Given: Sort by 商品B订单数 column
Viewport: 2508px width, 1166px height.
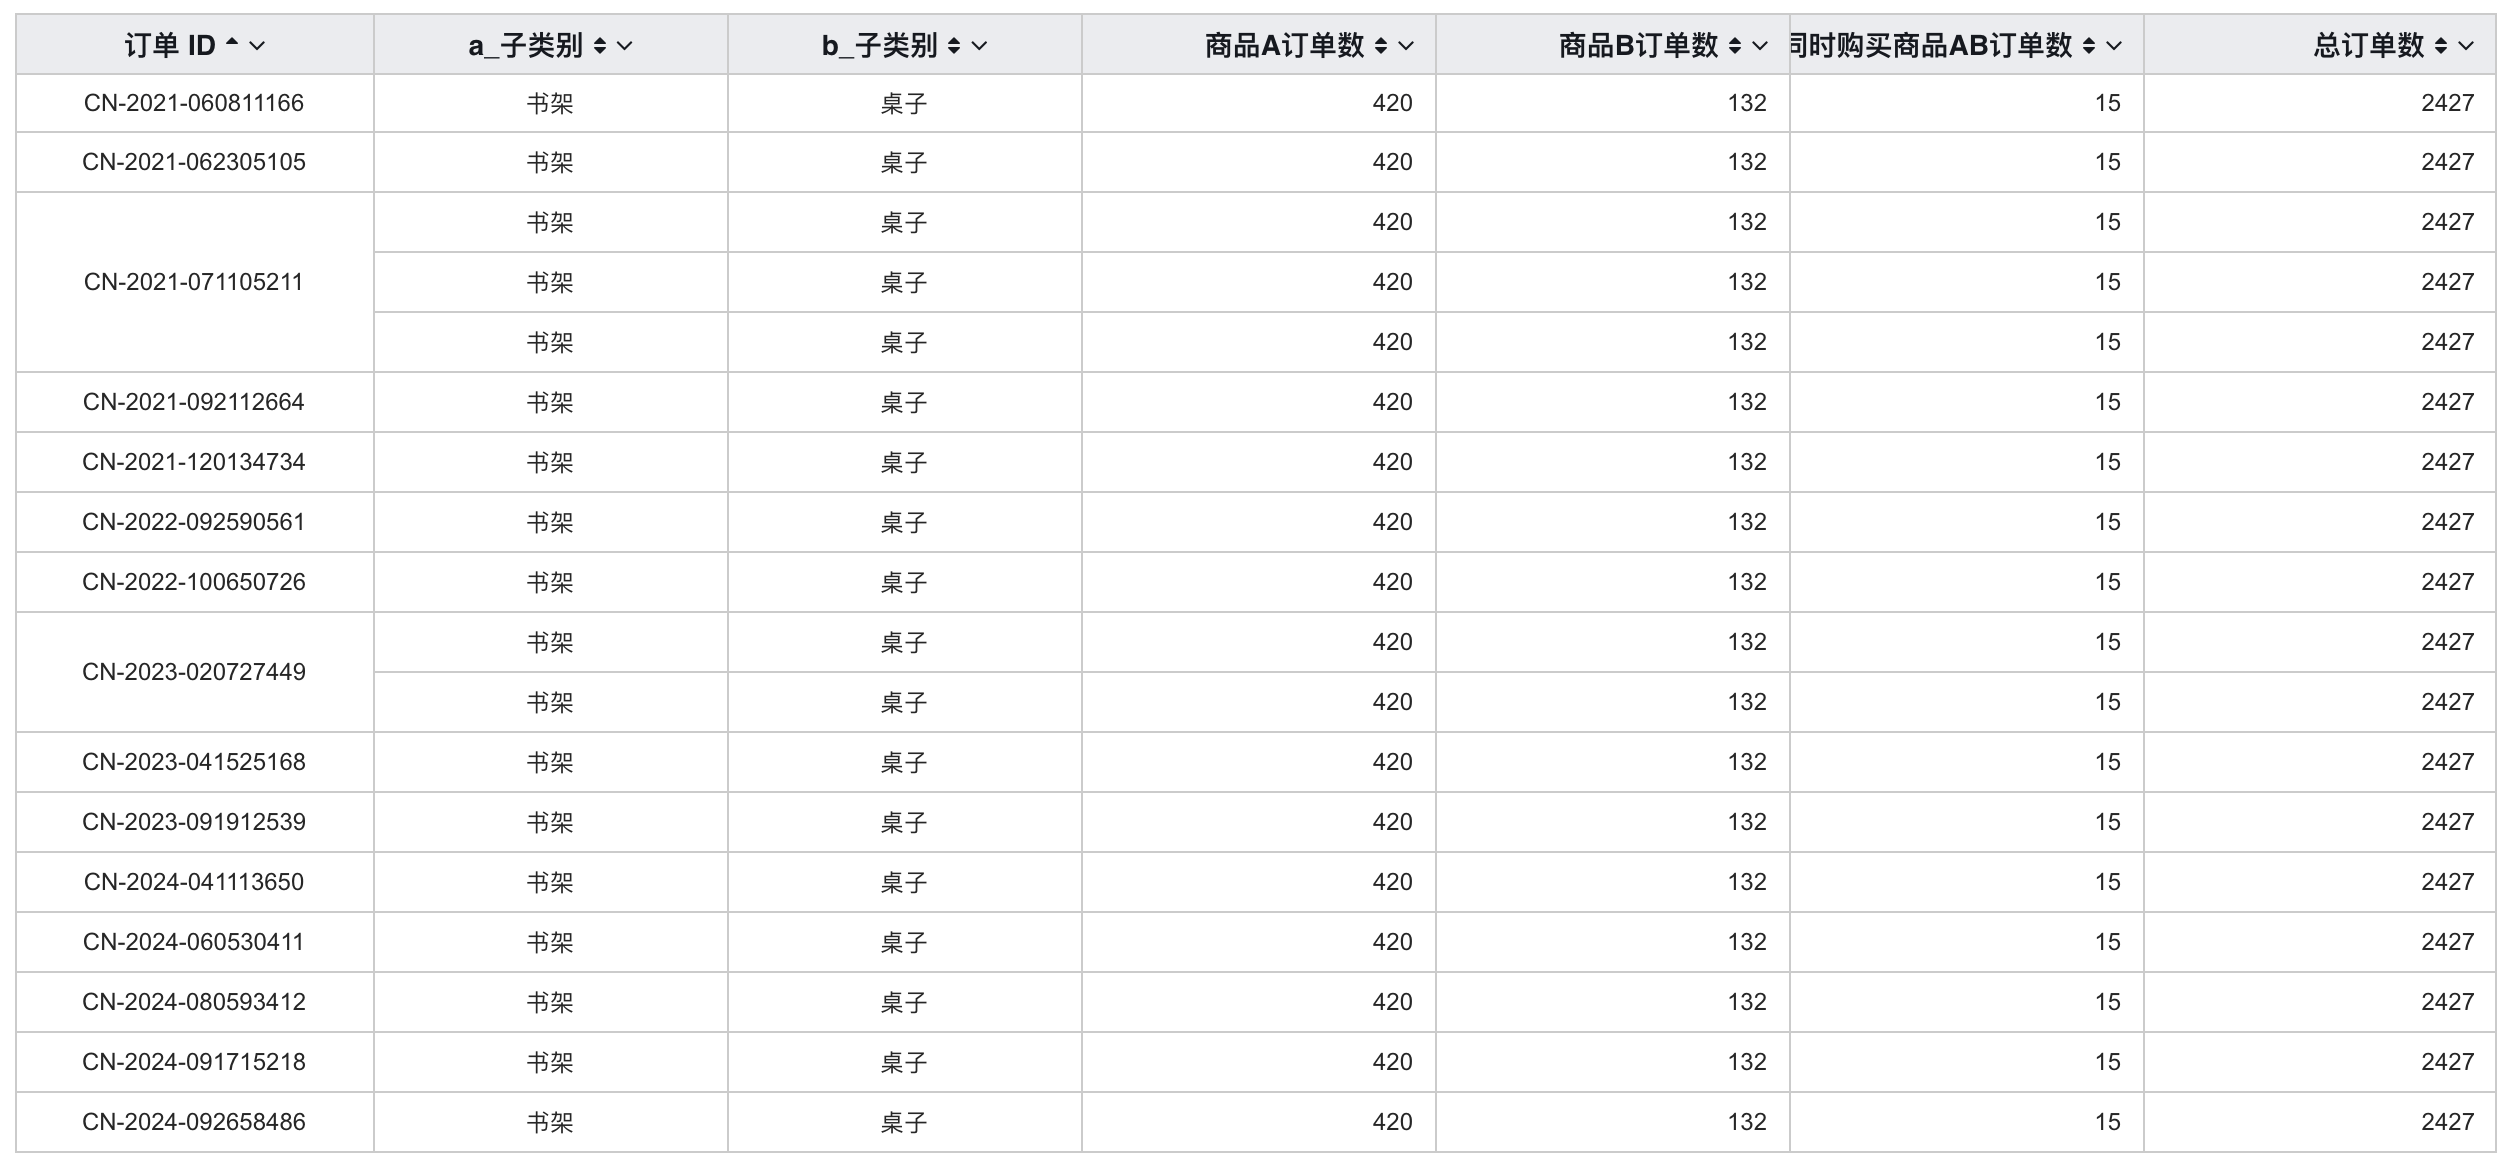Looking at the screenshot, I should [x=1735, y=45].
